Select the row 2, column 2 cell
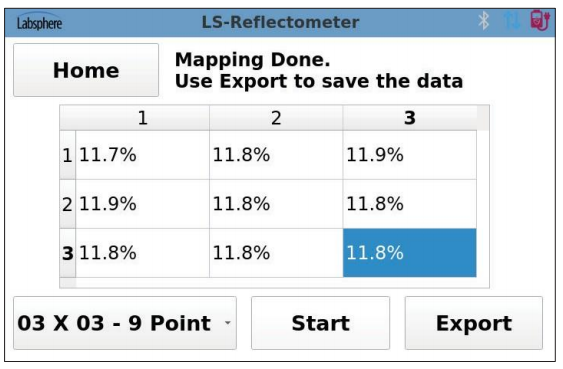Image resolution: width=563 pixels, height=369 pixels. 276,204
